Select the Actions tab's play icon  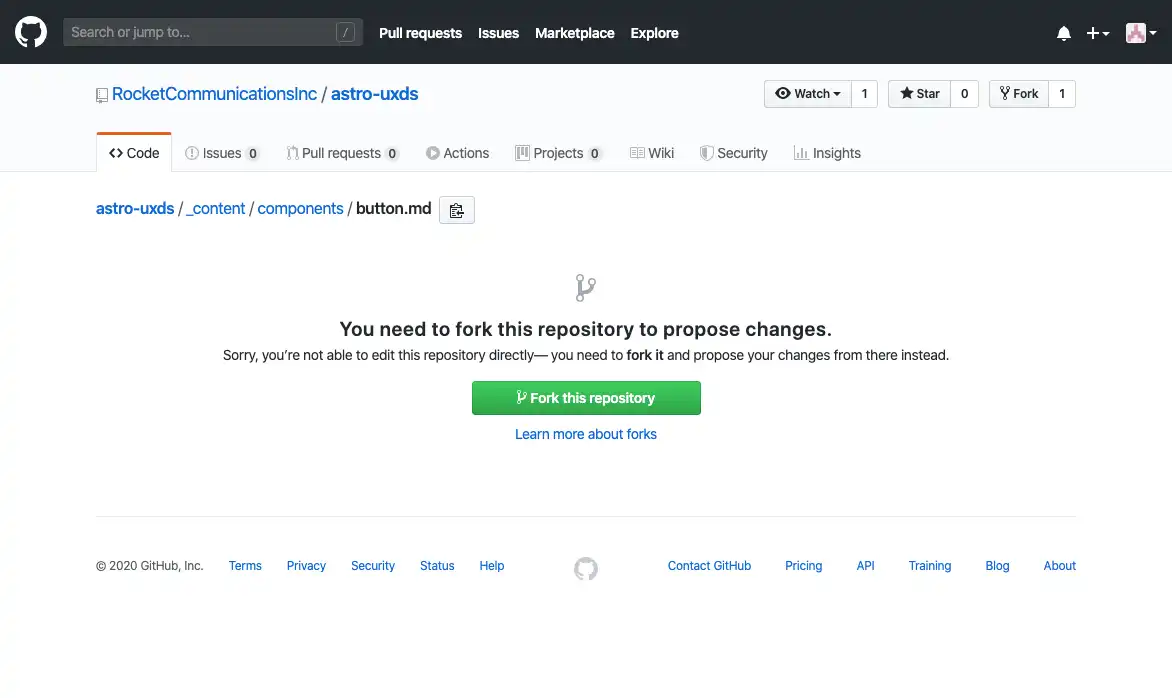432,152
